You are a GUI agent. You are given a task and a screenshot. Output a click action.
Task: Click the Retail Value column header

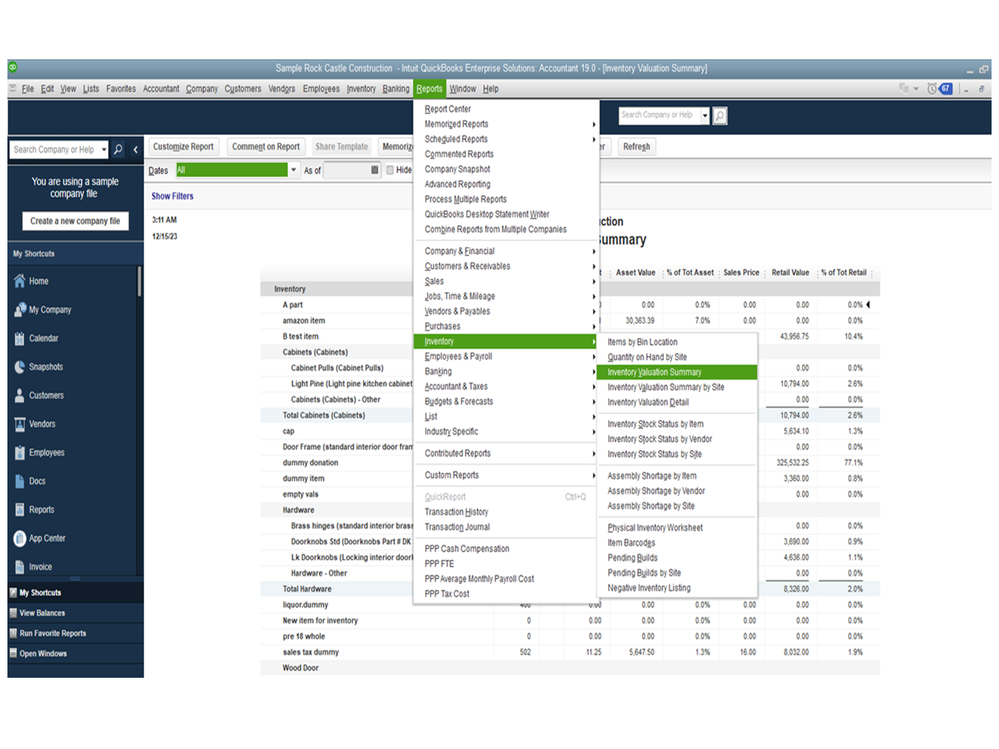(790, 273)
